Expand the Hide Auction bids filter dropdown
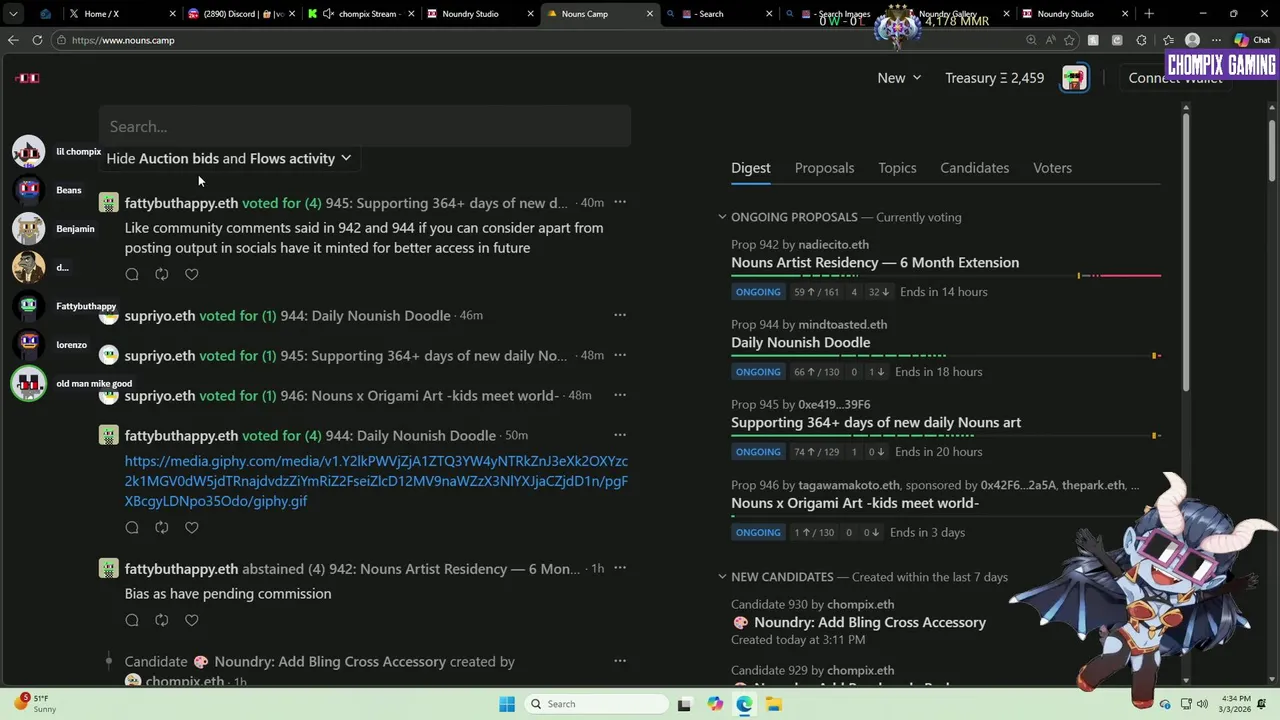The width and height of the screenshot is (1280, 720). point(229,158)
